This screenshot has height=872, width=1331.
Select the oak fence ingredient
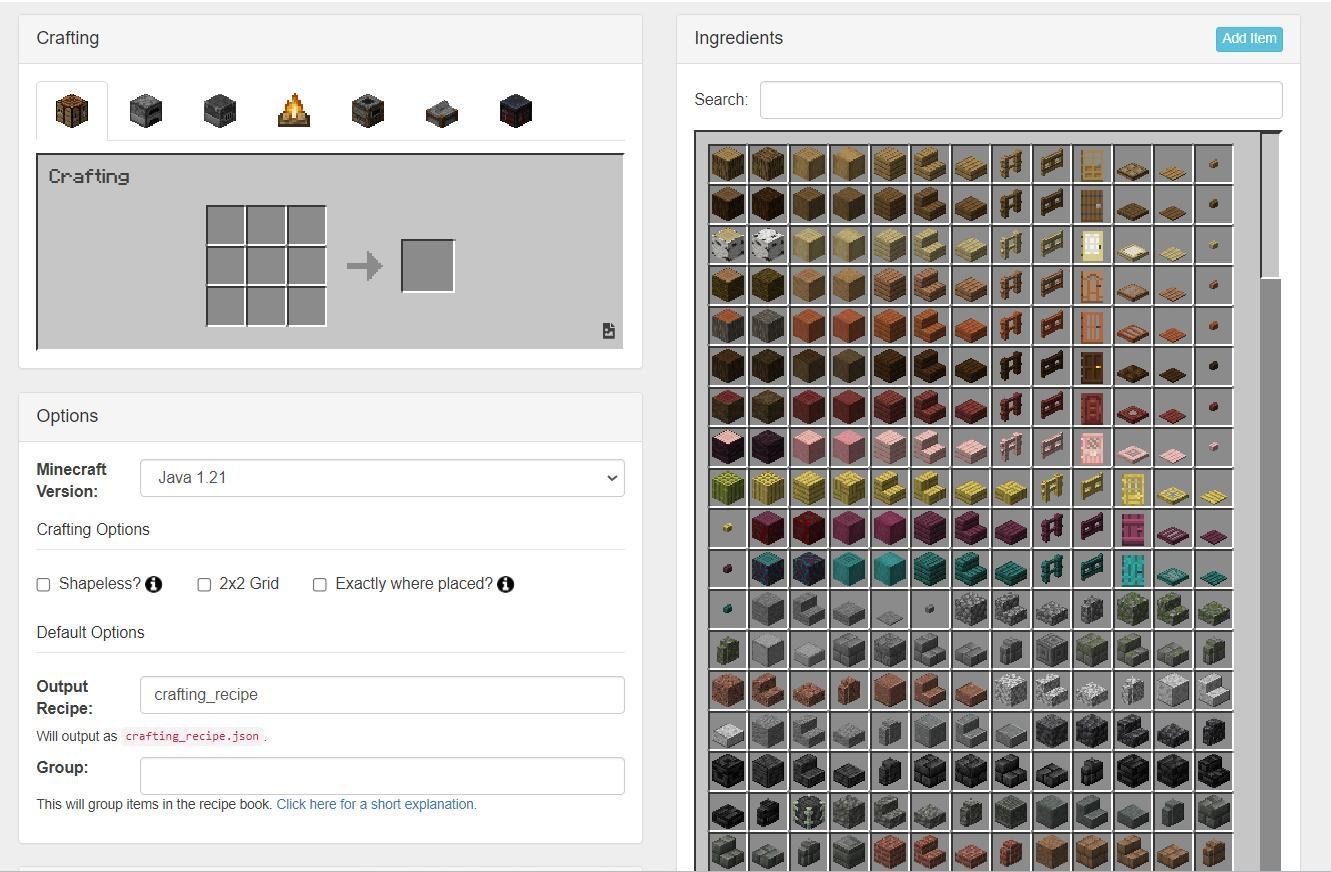[x=1011, y=164]
